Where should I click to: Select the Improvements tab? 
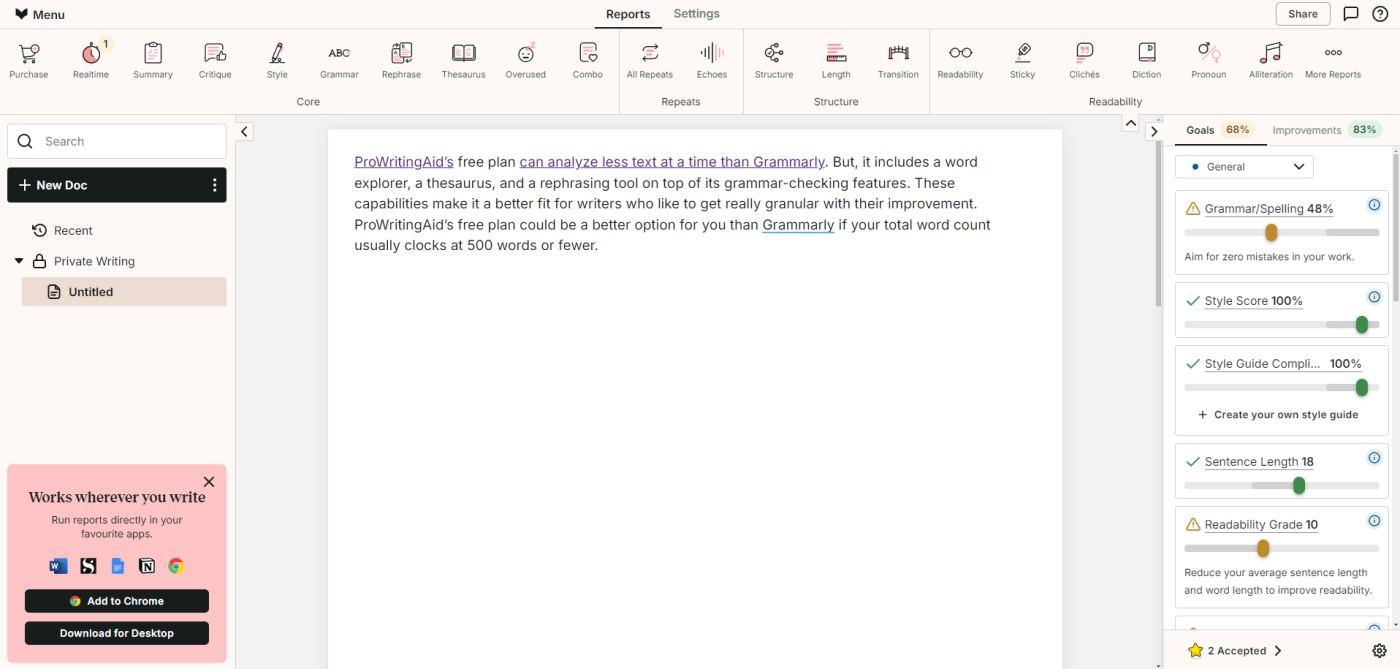(x=1326, y=130)
